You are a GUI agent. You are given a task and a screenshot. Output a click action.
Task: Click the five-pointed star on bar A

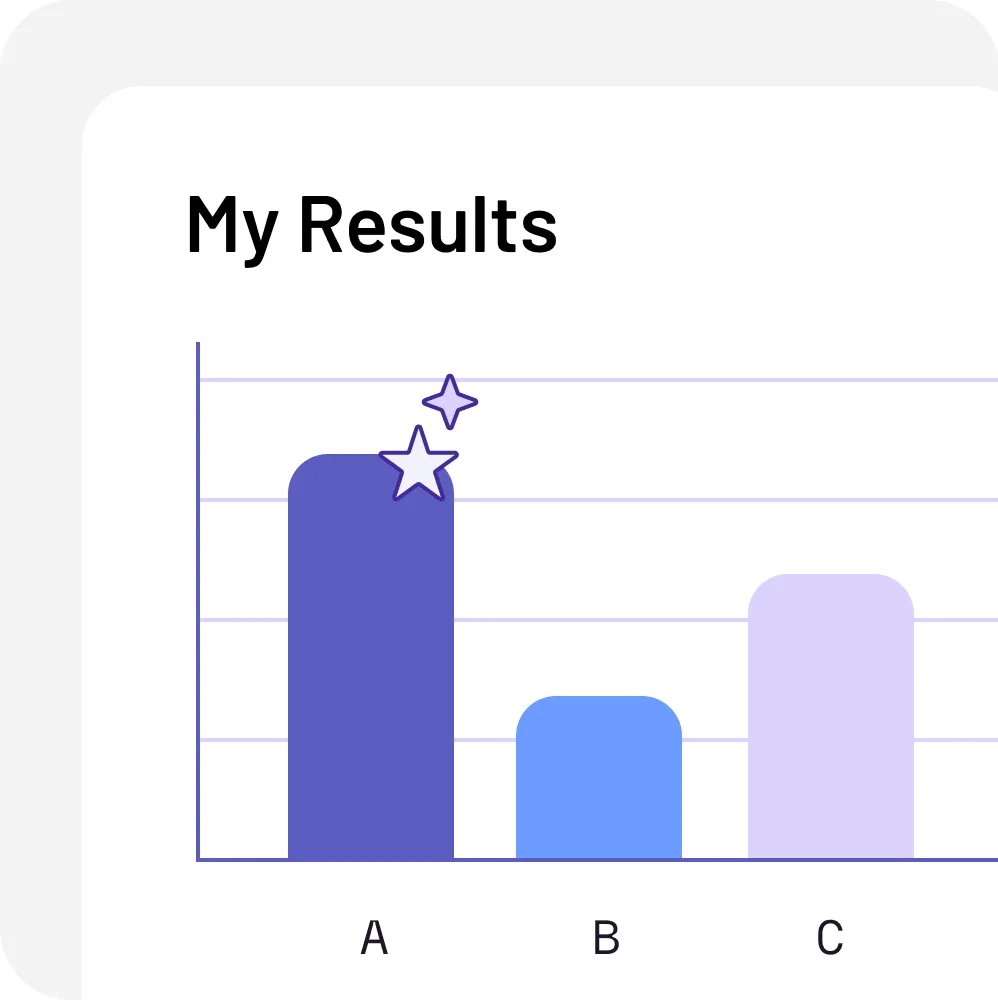(x=418, y=464)
